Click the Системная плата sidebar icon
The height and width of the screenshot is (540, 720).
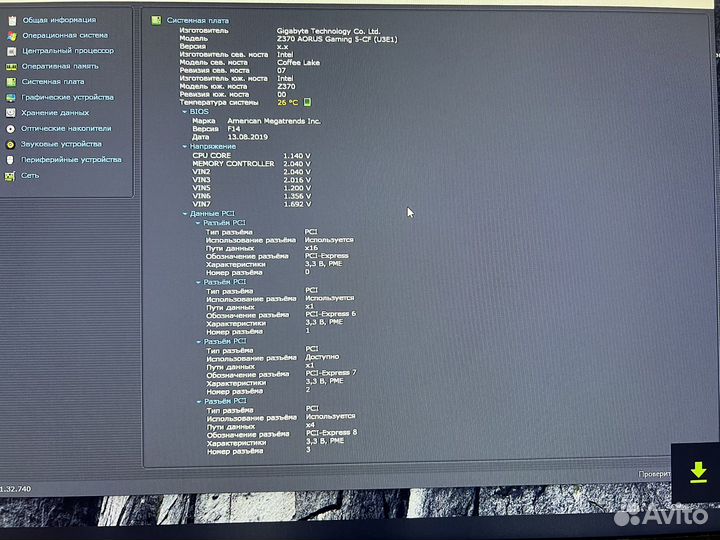11,82
